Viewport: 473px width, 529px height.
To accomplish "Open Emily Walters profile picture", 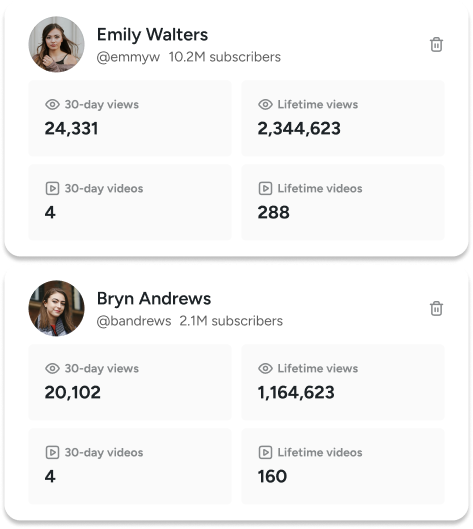I will (56, 44).
